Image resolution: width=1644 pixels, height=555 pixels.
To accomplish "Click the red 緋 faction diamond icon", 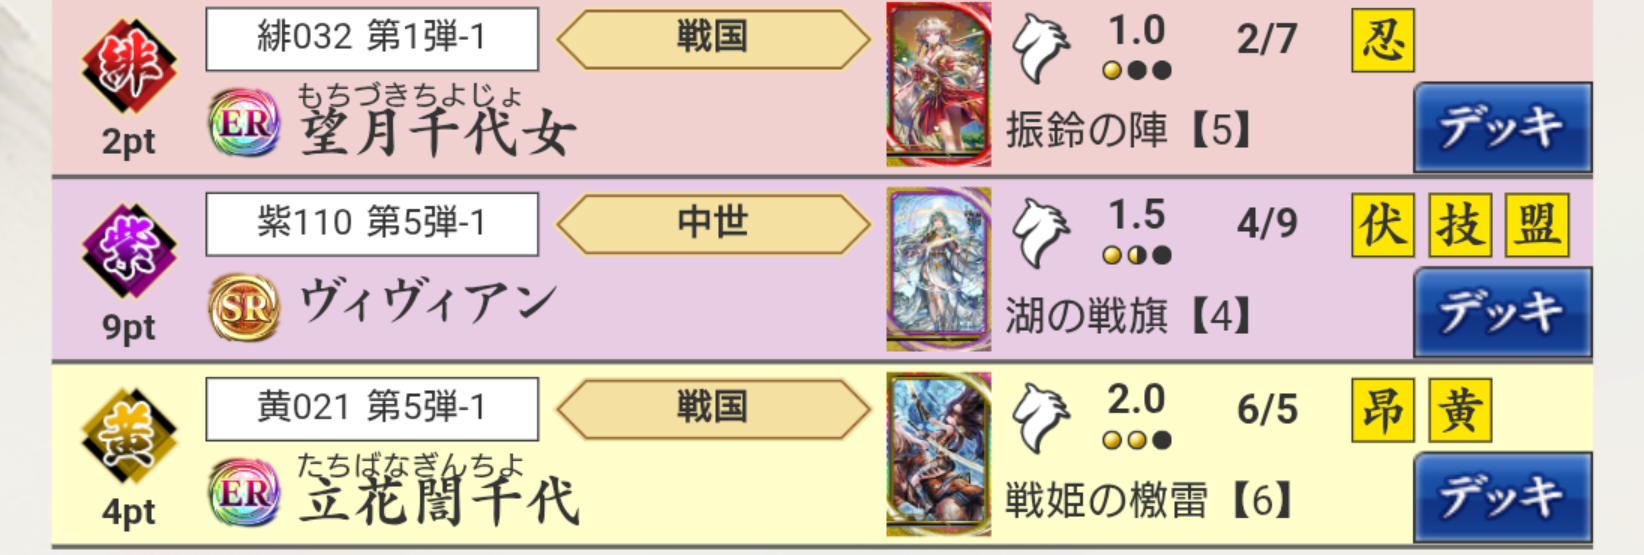I will coord(129,66).
